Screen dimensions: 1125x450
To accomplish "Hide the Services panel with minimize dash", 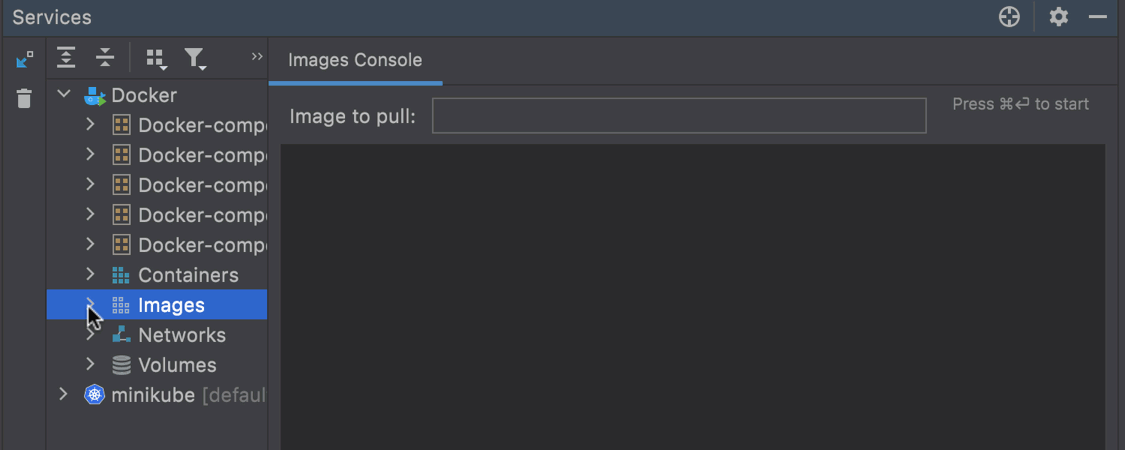I will click(1098, 17).
